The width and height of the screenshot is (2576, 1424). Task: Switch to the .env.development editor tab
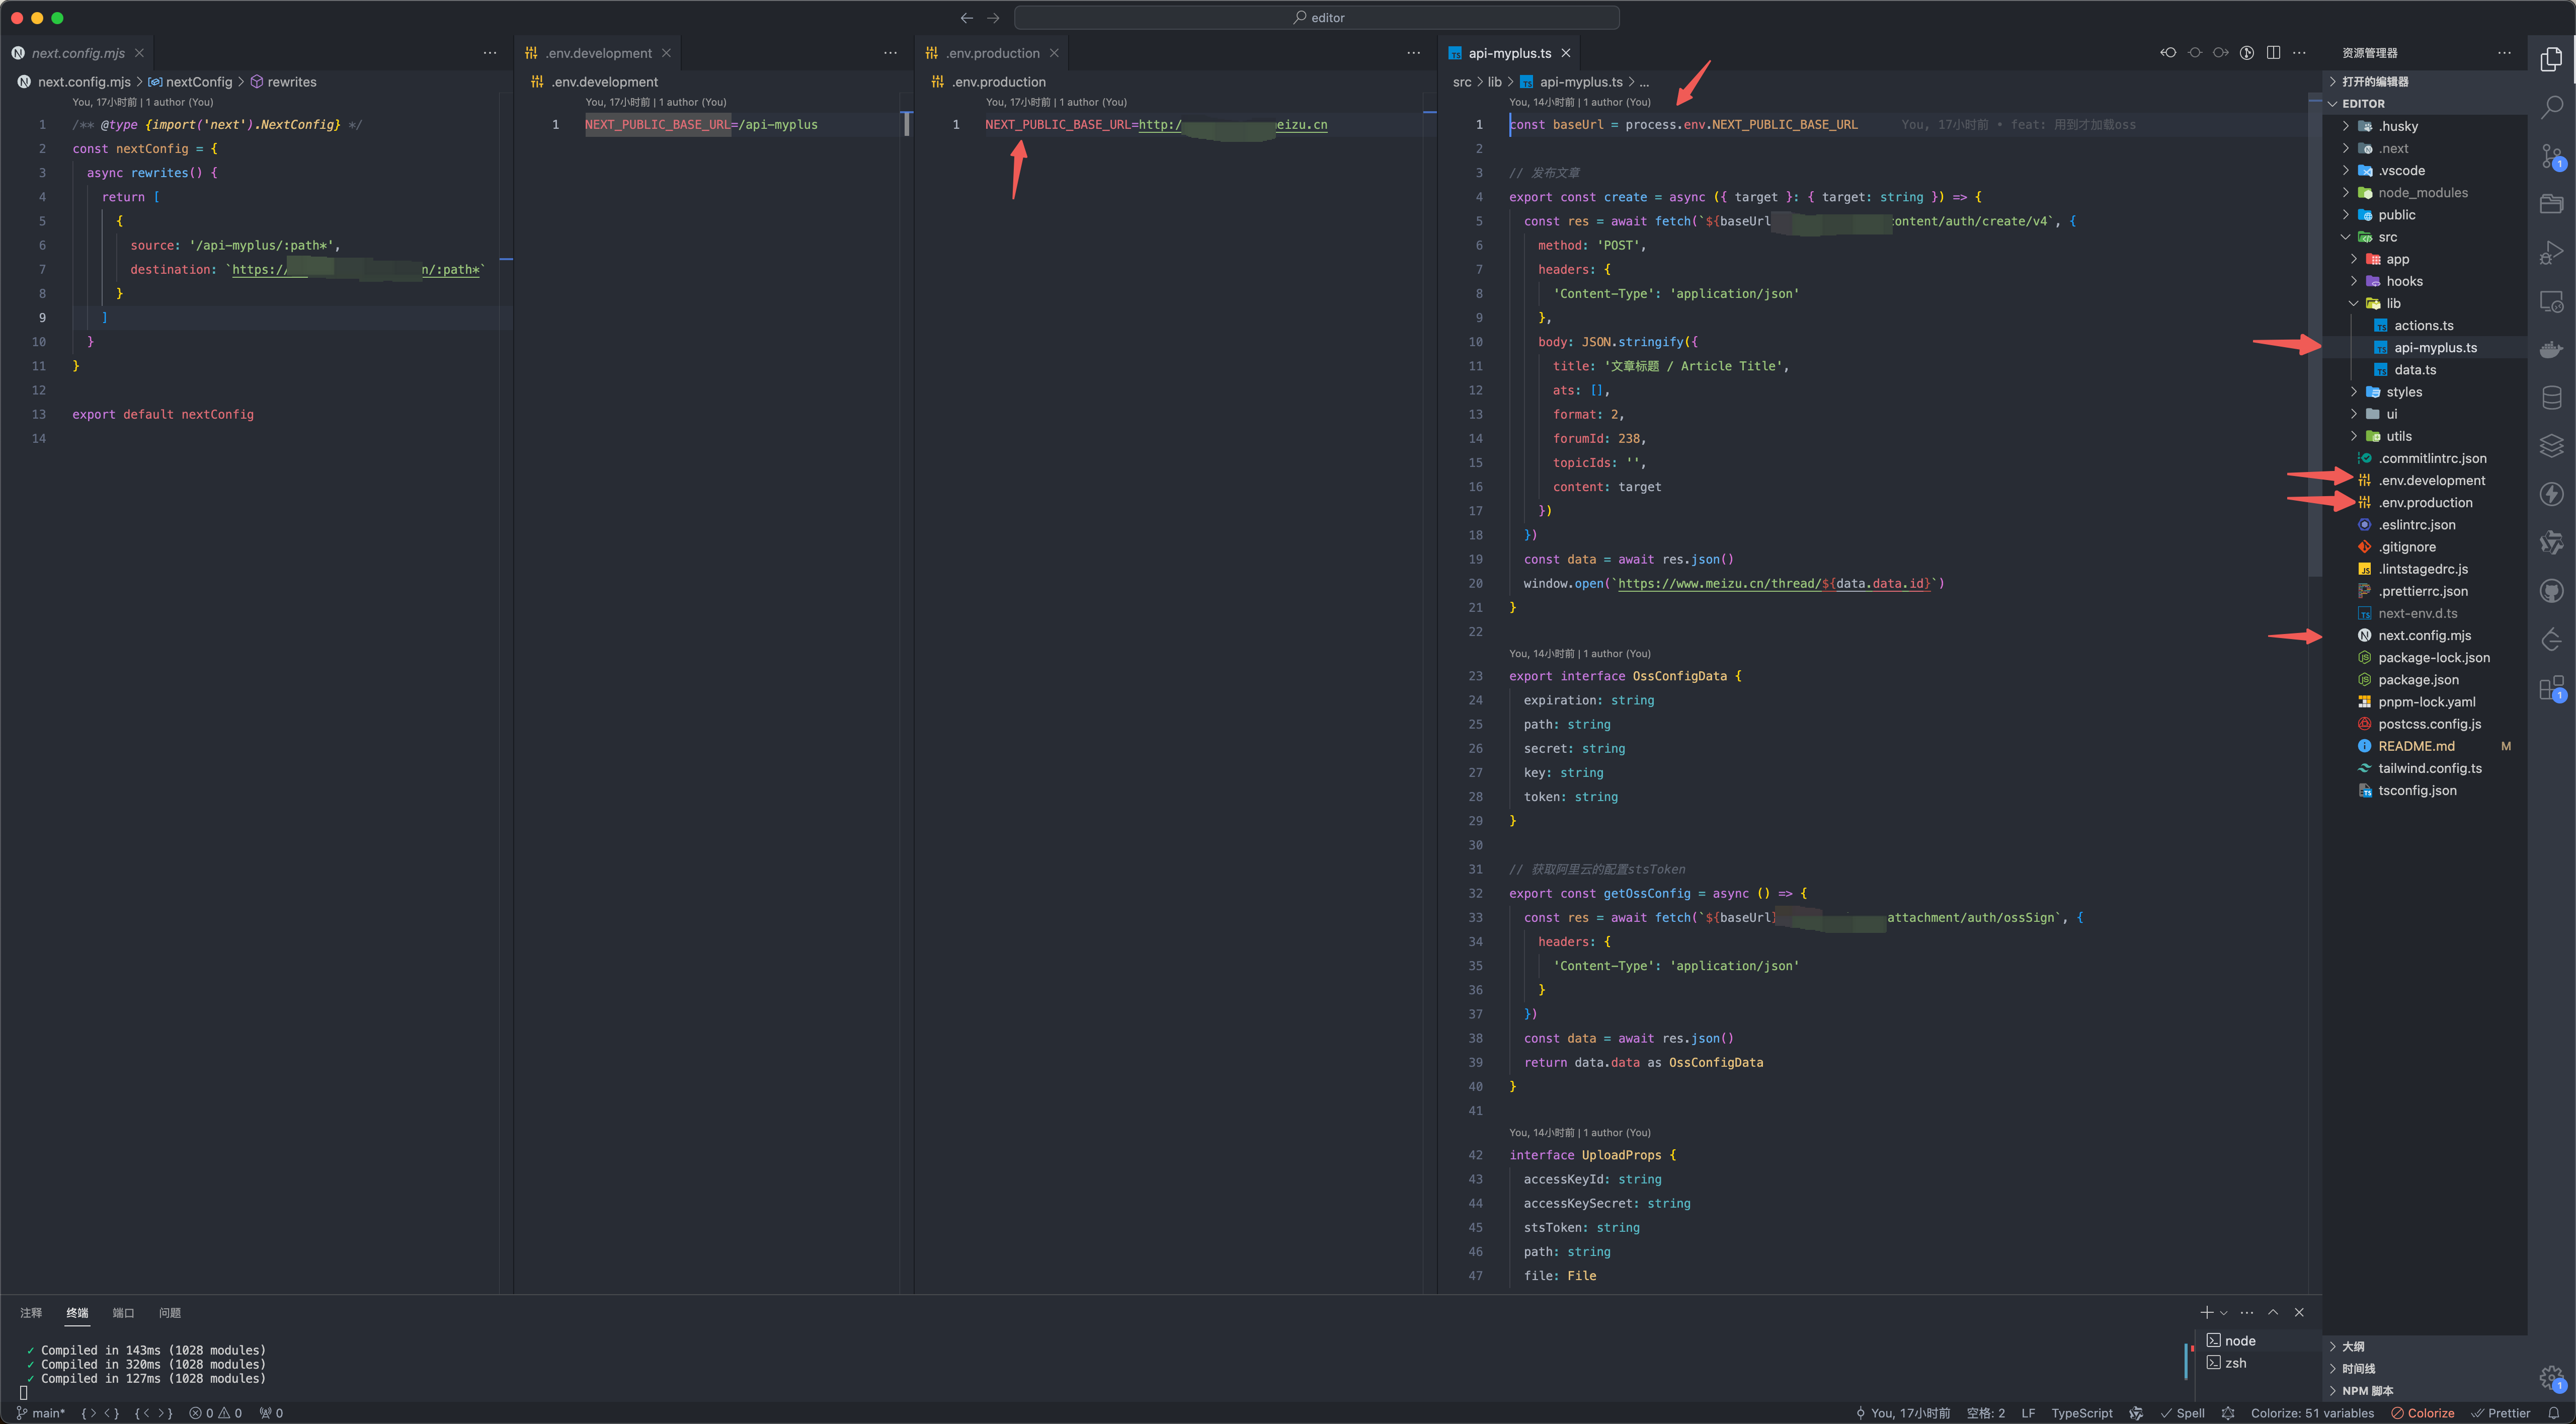coord(598,53)
